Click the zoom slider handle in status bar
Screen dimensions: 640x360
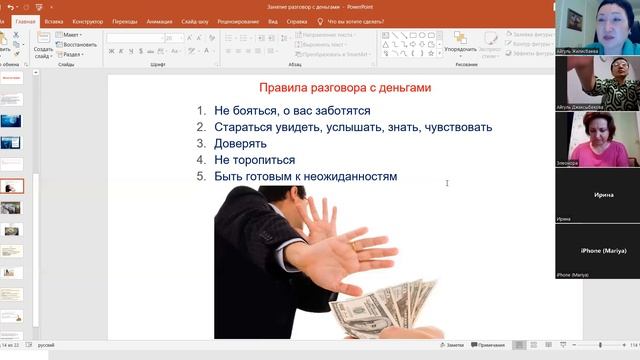(600, 345)
